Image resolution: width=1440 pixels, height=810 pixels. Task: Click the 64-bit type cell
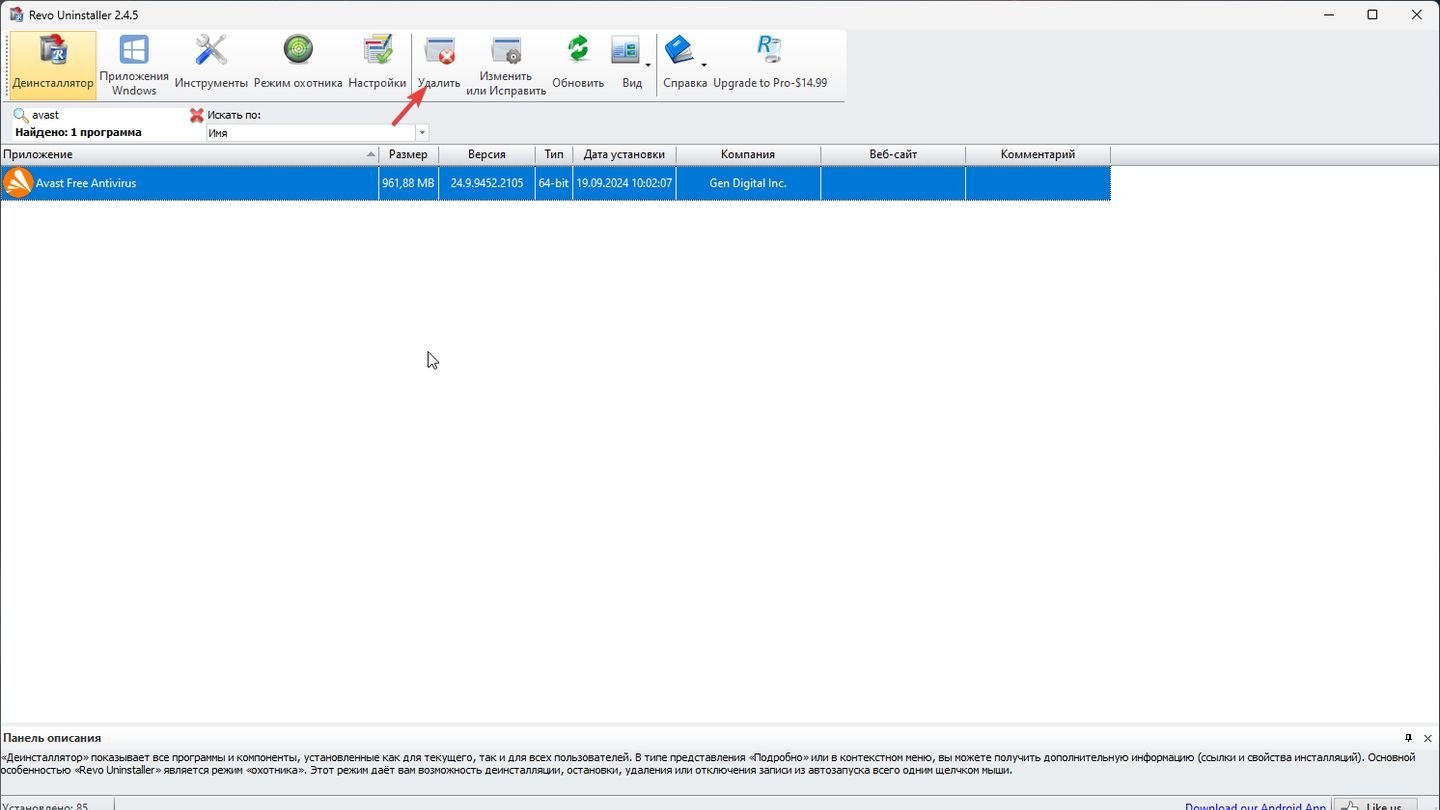pos(554,183)
